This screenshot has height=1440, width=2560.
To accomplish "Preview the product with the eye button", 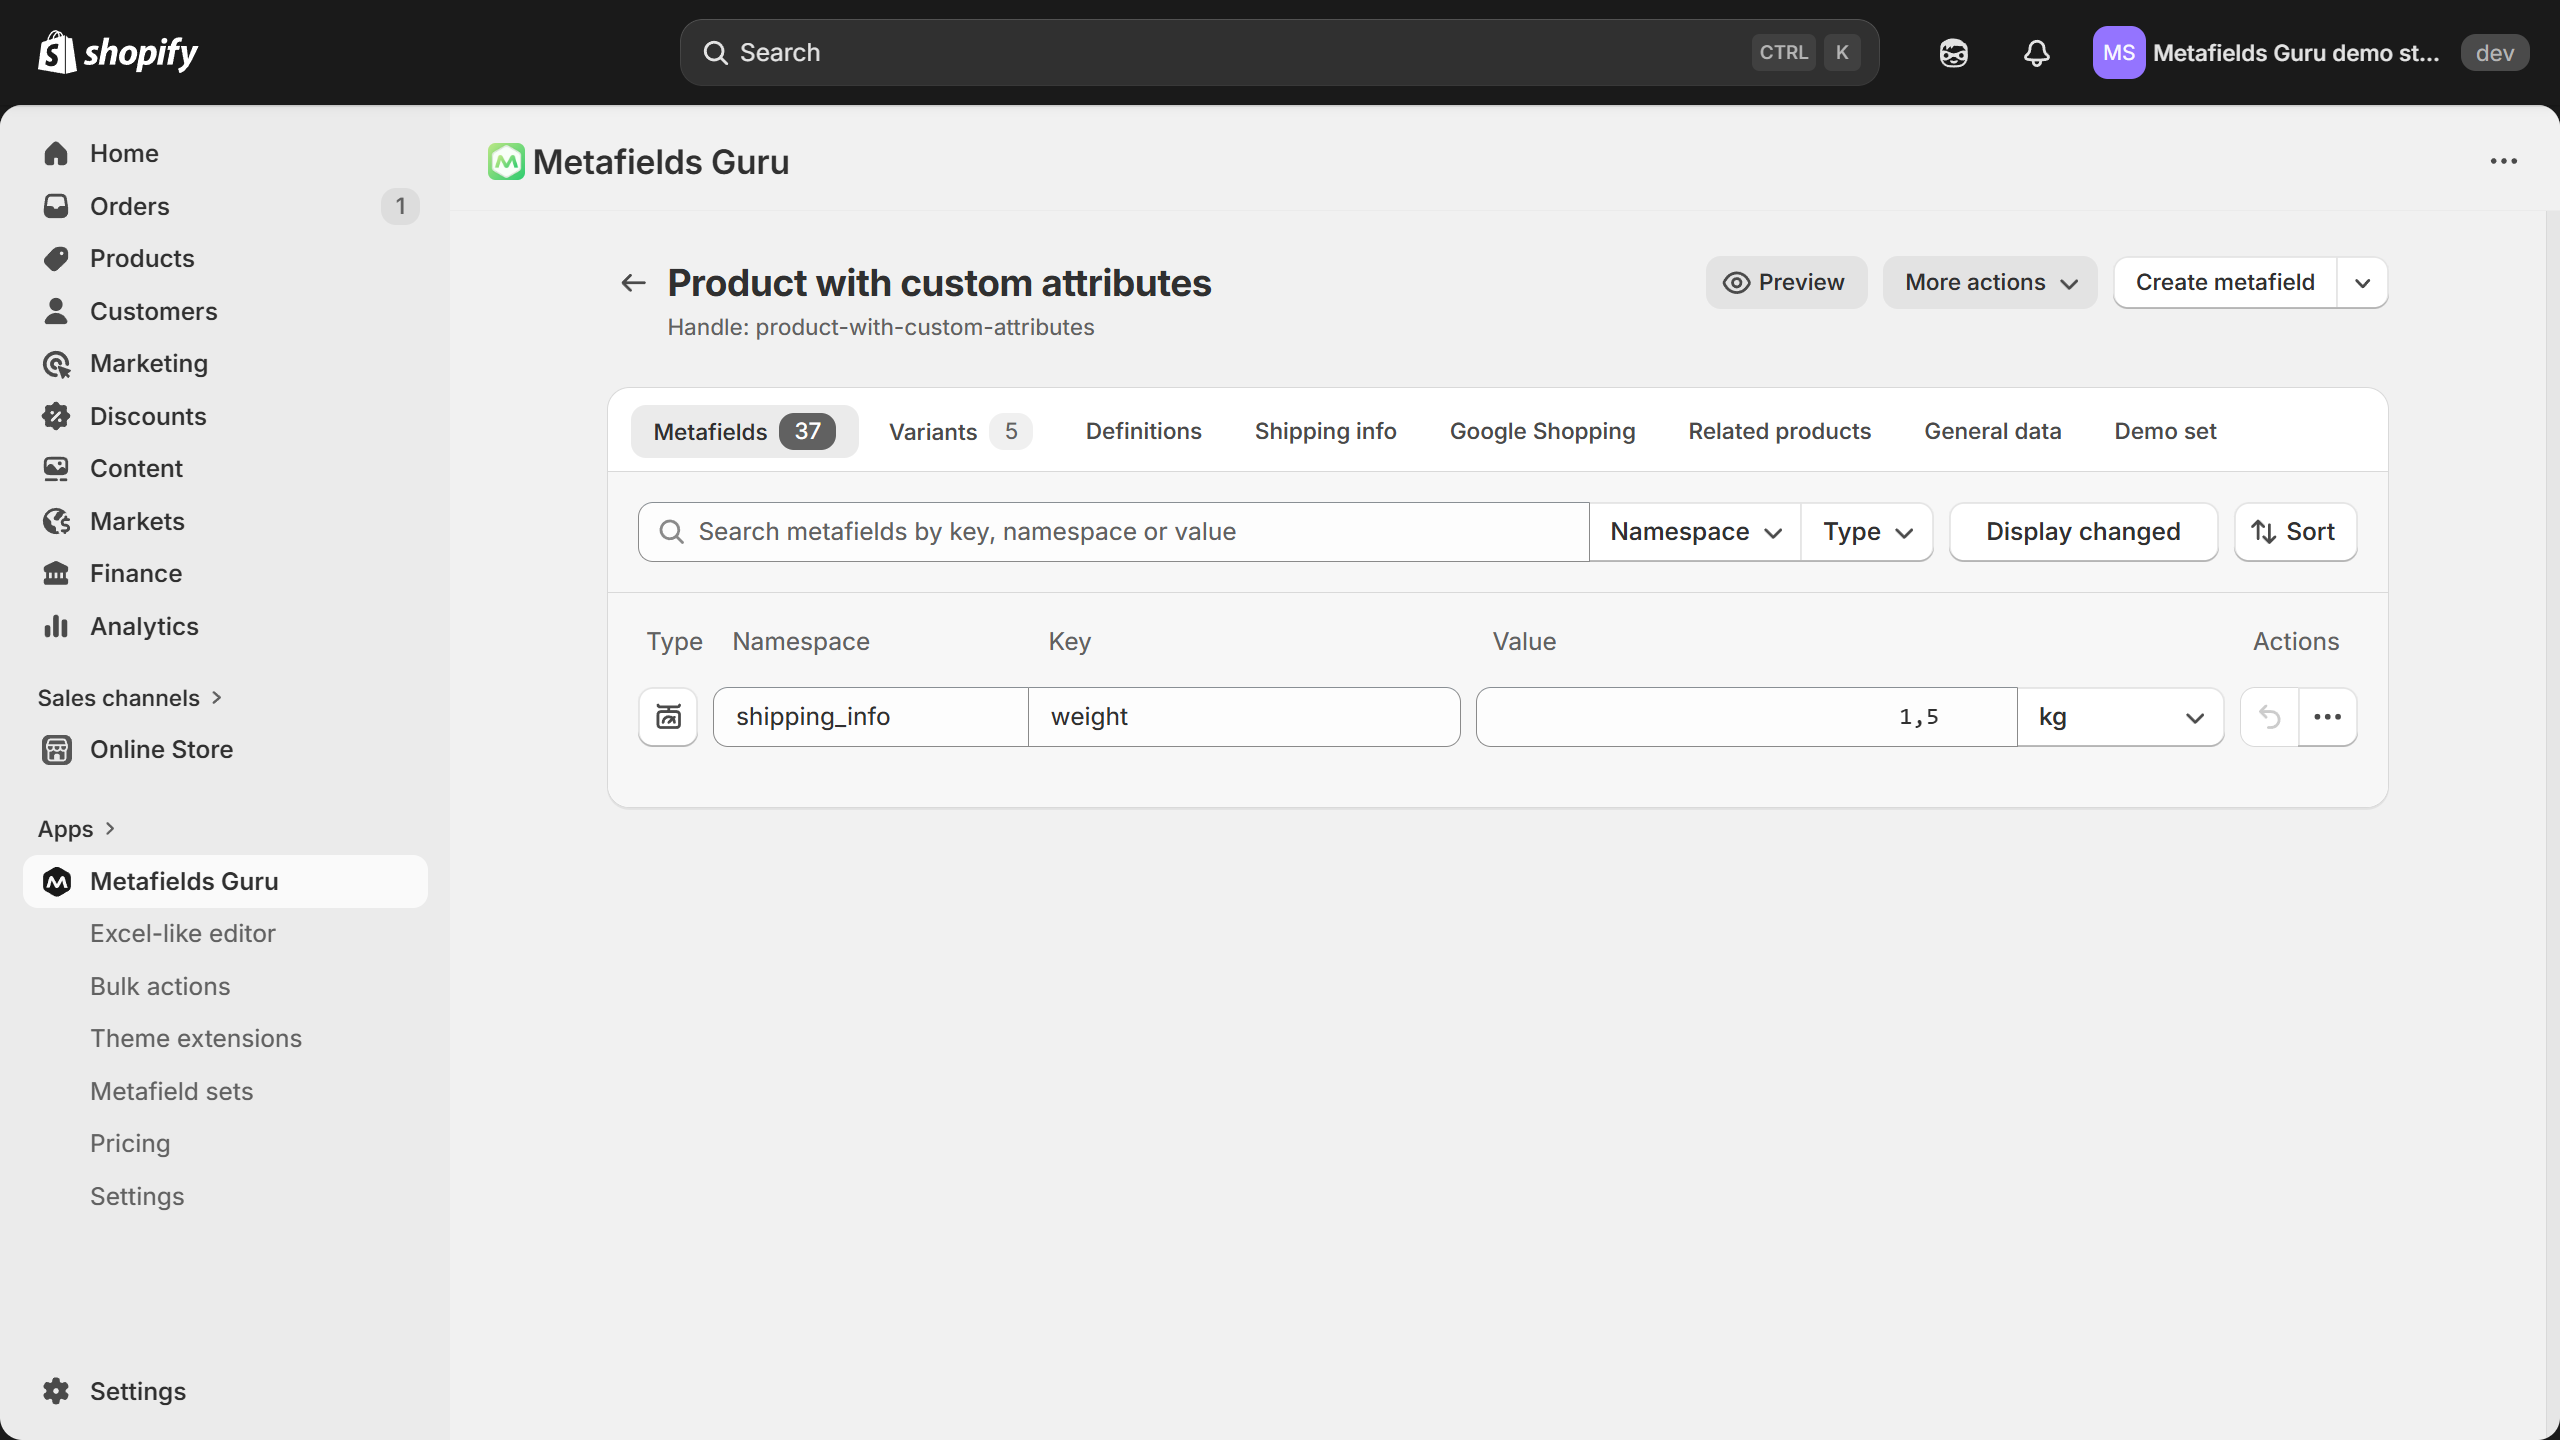I will [1785, 283].
